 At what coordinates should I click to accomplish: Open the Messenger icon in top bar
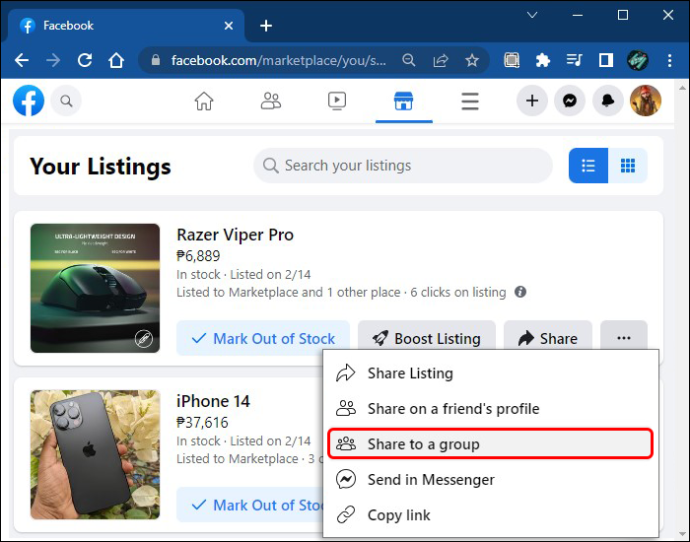570,101
